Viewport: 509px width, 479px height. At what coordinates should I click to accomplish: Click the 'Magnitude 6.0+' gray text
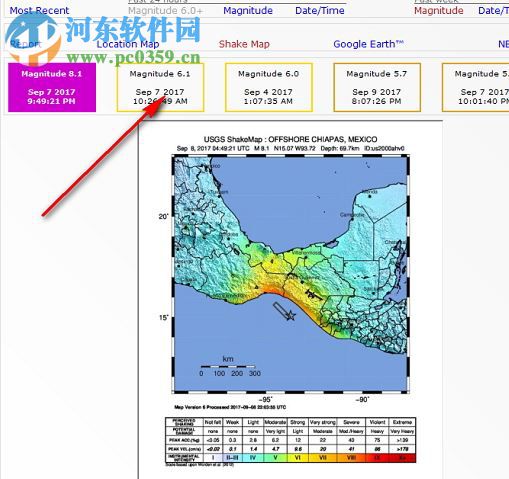[165, 10]
